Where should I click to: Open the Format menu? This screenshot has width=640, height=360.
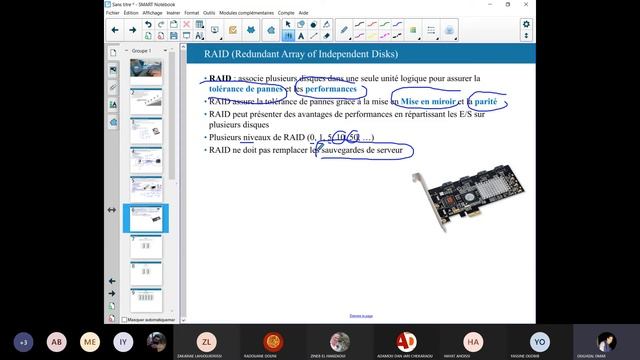pyautogui.click(x=191, y=13)
